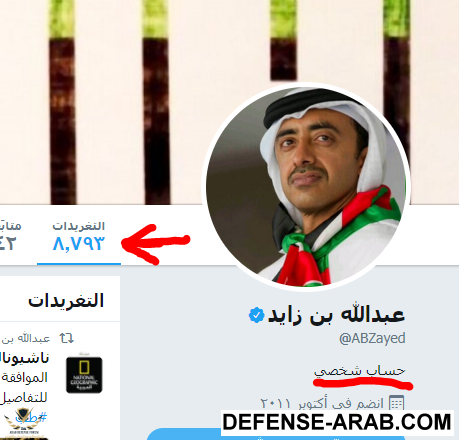Click the bio text حساب شخصي
Screen dimensions: 459x440
360,371
